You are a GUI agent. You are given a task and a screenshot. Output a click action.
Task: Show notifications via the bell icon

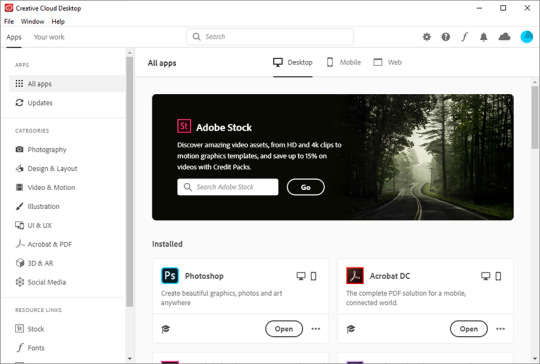(484, 37)
